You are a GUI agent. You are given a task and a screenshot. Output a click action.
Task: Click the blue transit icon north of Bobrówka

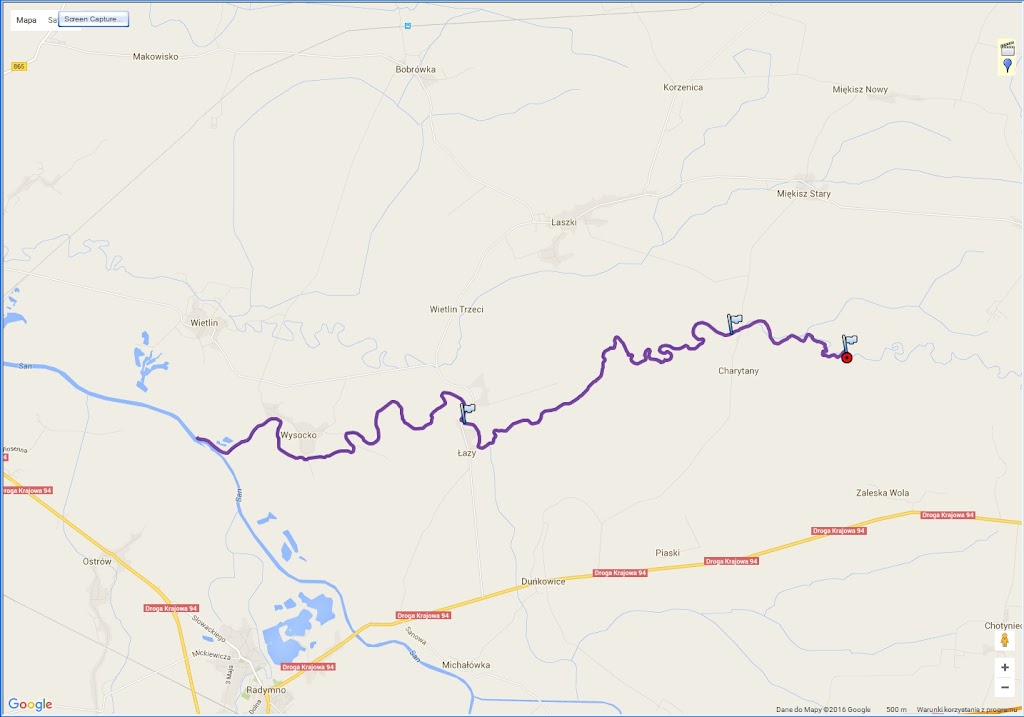(x=408, y=25)
